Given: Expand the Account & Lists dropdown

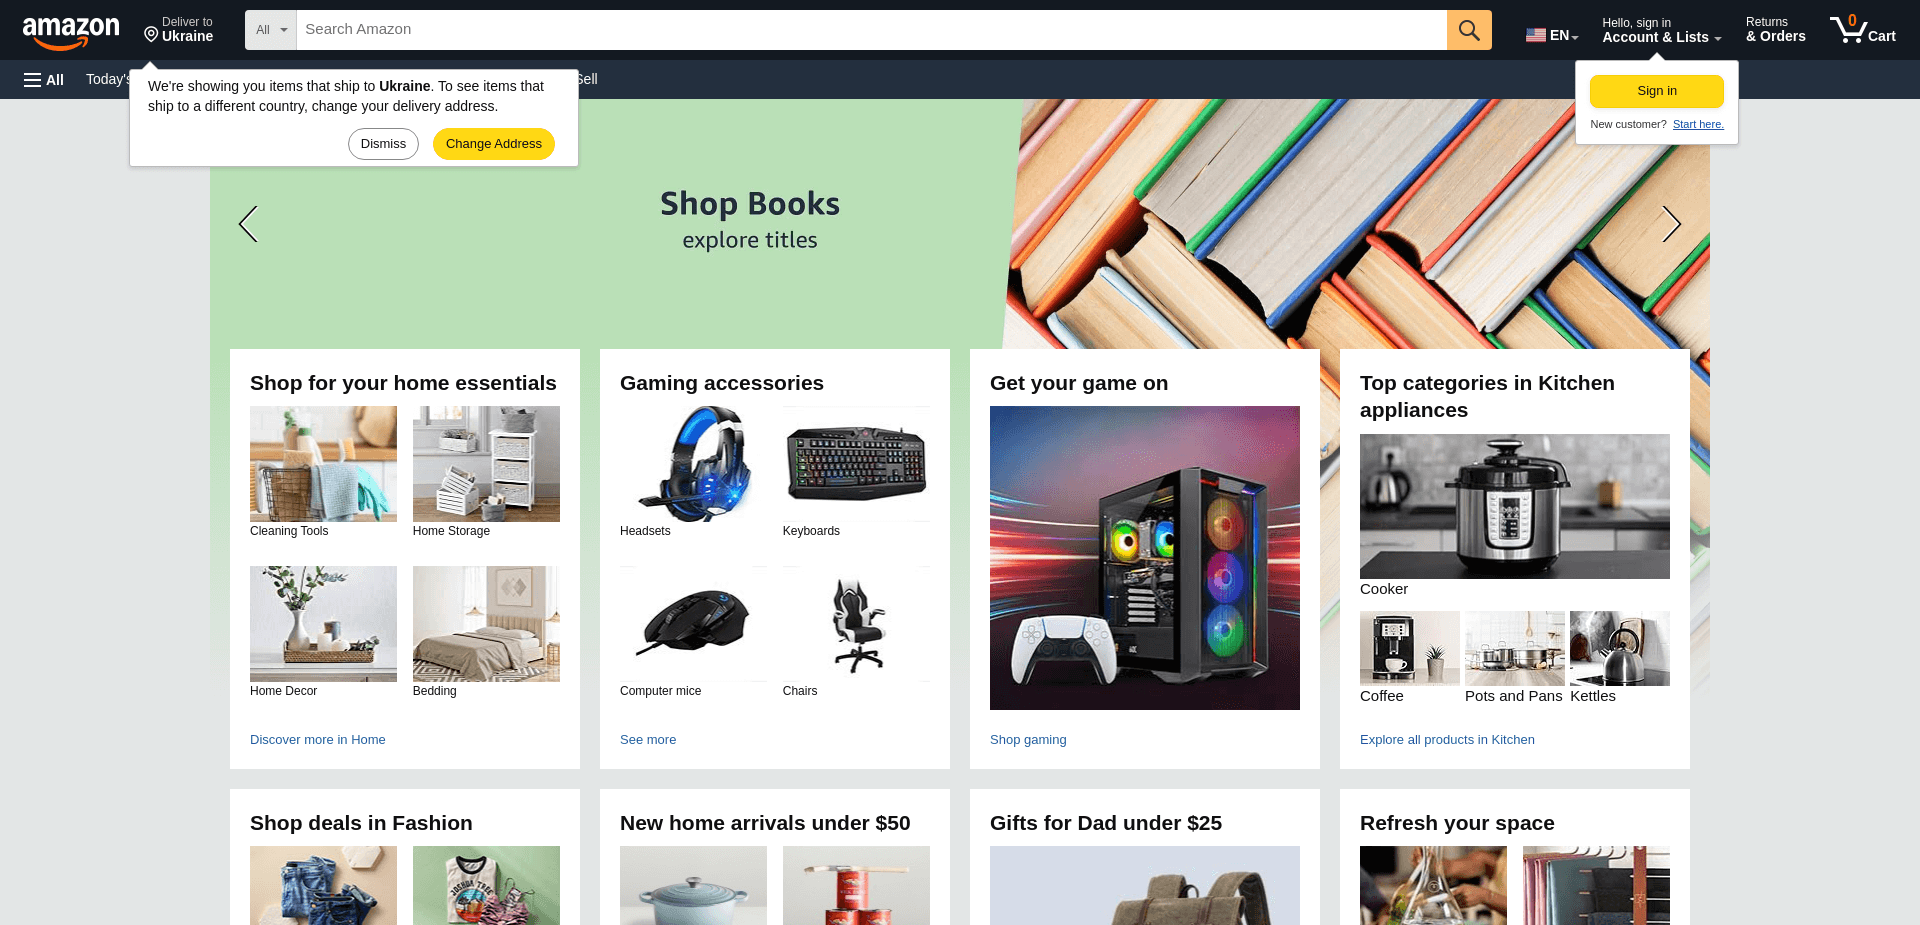Looking at the screenshot, I should pos(1661,30).
